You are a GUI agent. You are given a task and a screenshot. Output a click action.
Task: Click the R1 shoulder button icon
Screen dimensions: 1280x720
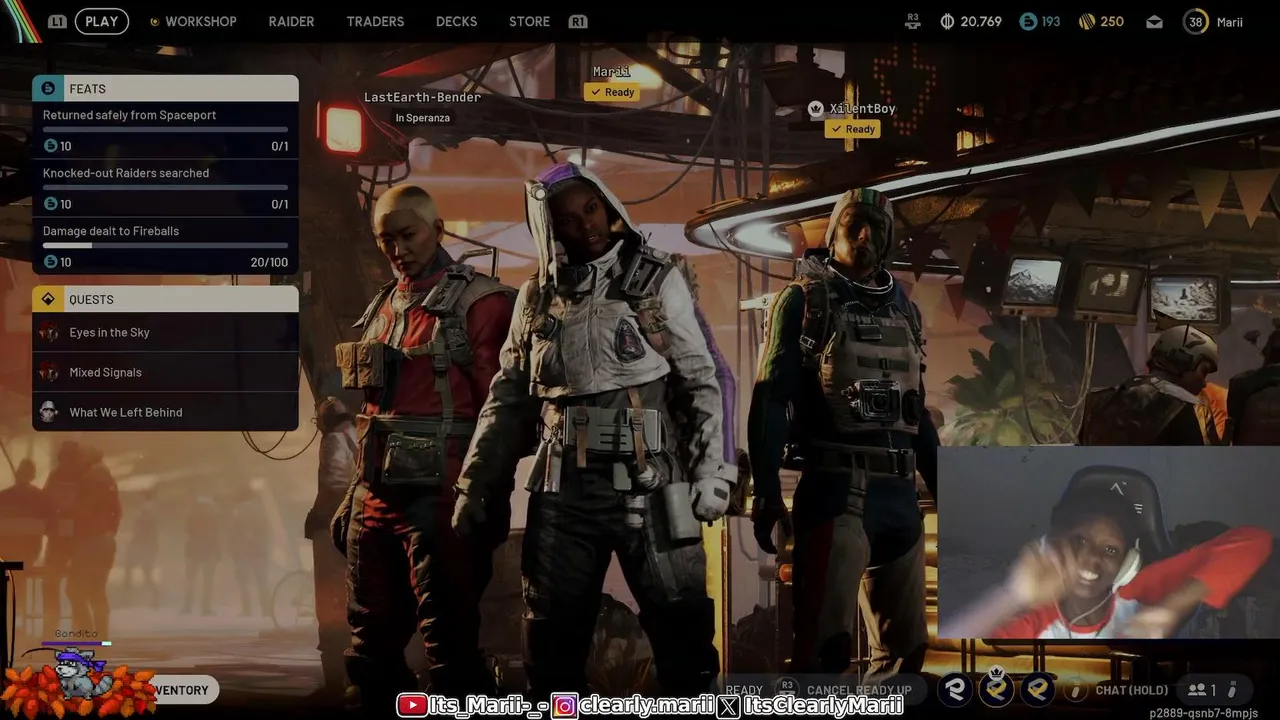(577, 21)
